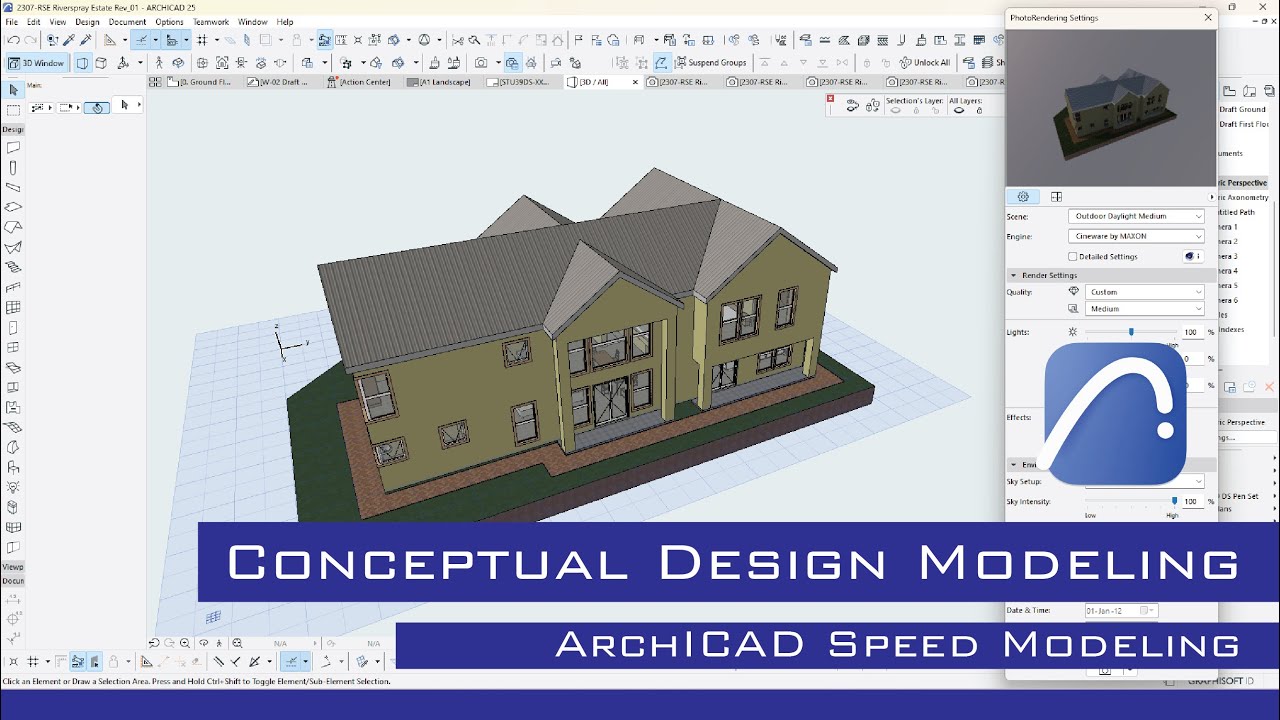The height and width of the screenshot is (720, 1280).
Task: Select the size tab in PhotoRendering panel
Action: [1056, 197]
